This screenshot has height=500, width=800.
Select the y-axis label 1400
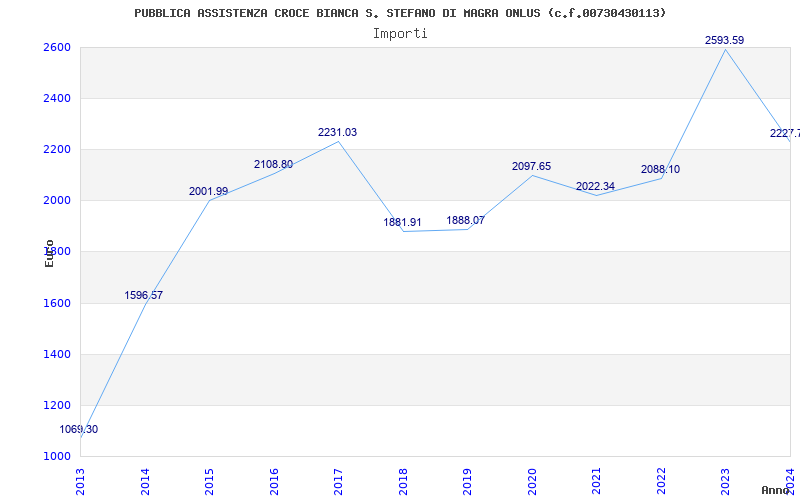[57, 354]
